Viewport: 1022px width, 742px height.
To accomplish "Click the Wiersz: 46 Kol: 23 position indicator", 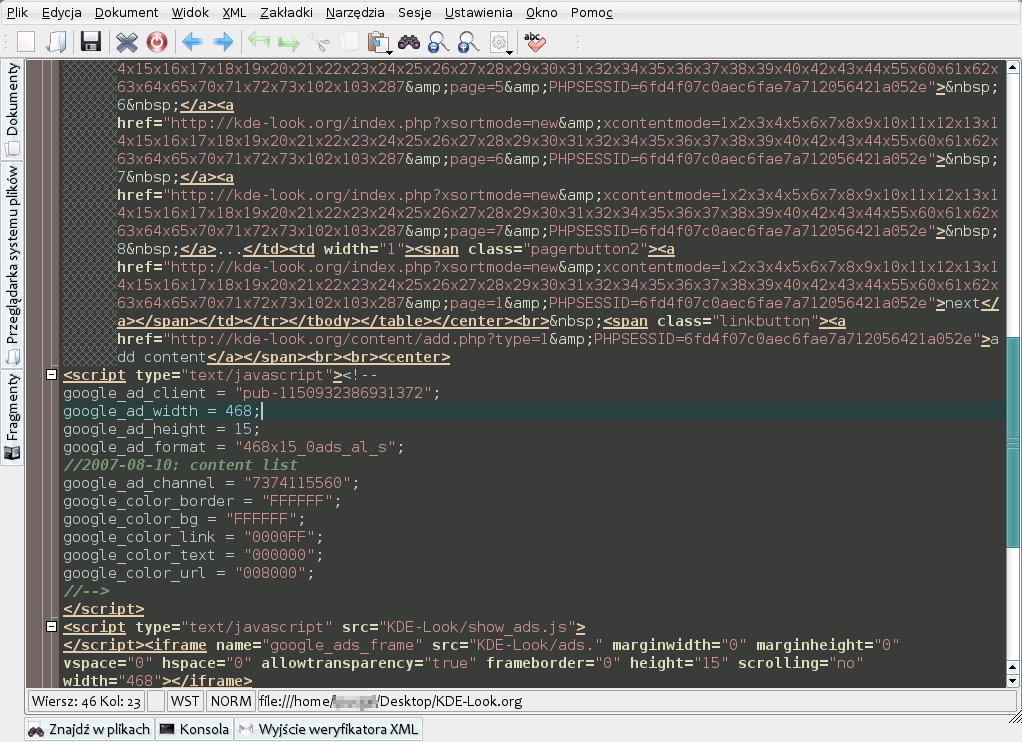I will click(86, 701).
